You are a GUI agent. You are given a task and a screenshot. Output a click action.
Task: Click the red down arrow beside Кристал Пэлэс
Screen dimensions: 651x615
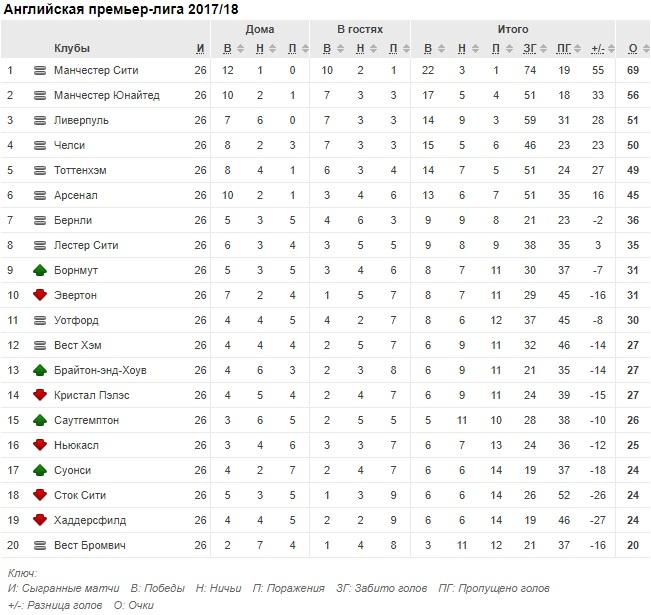coord(40,395)
